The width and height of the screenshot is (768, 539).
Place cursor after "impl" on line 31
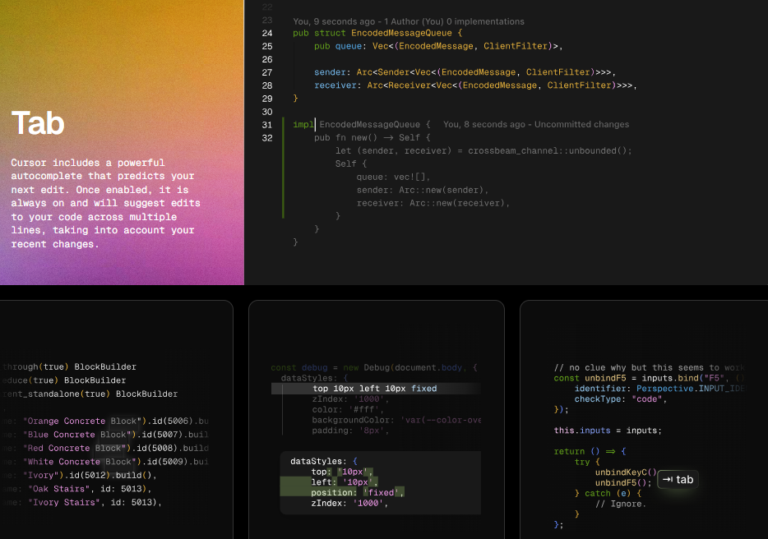(315, 124)
